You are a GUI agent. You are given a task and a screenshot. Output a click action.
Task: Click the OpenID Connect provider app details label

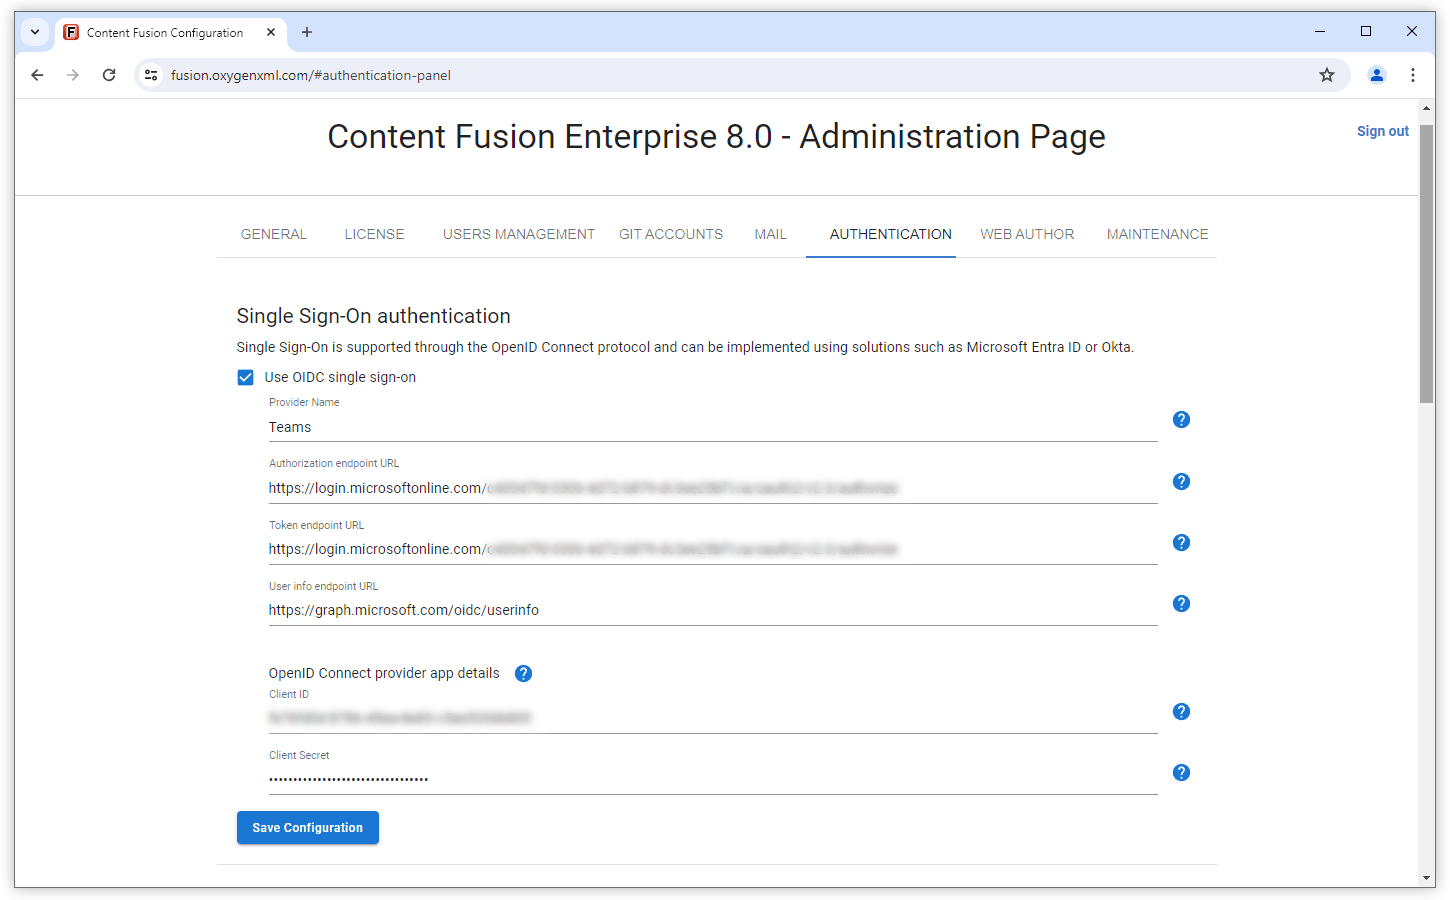384,673
